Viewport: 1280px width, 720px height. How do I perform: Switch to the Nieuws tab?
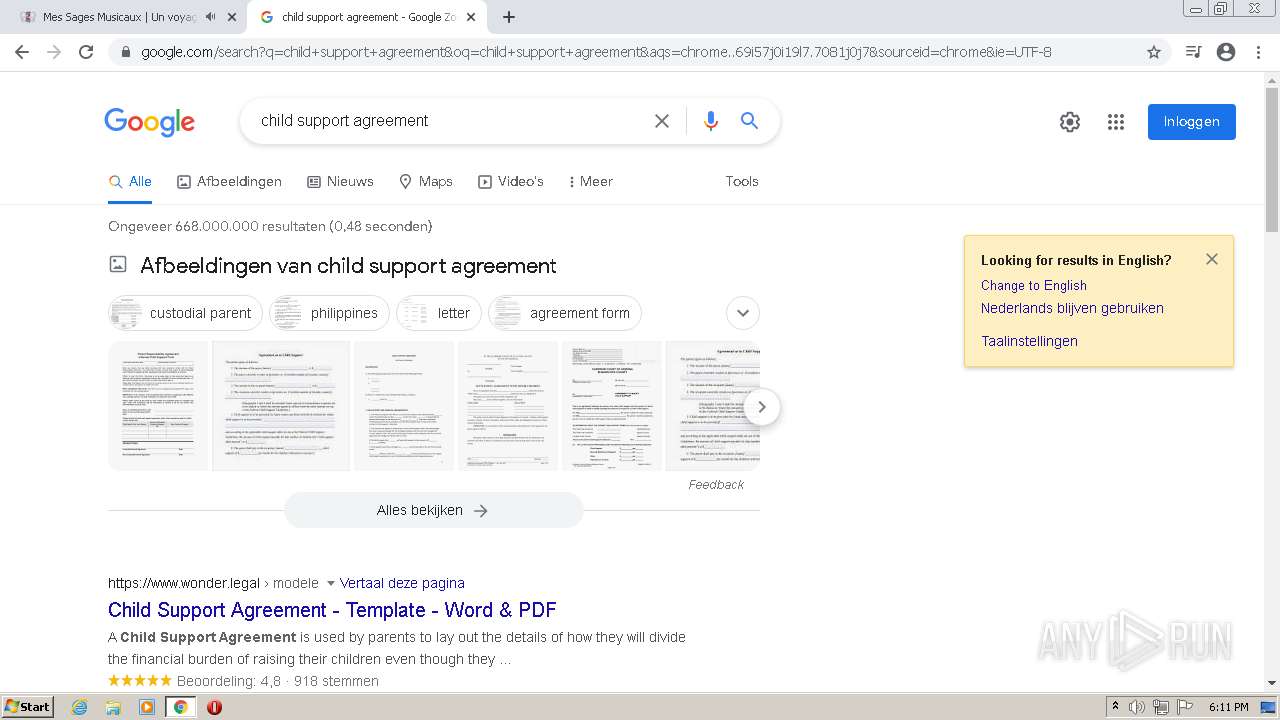[x=340, y=181]
